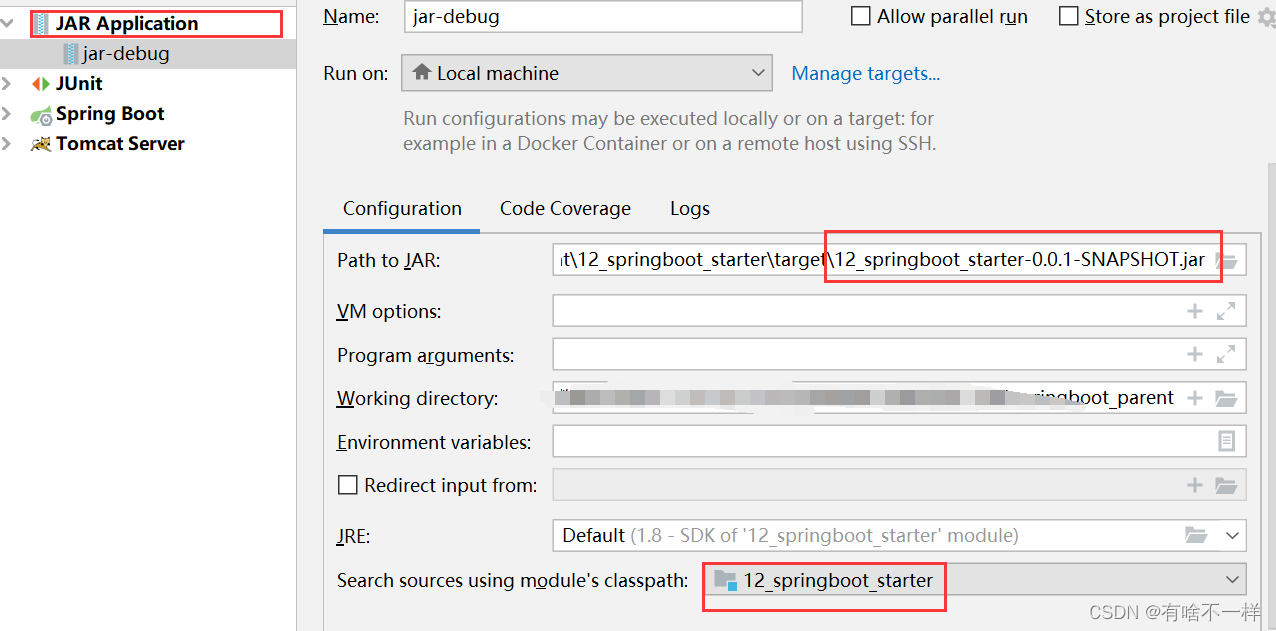The image size is (1276, 631).
Task: Click the Local machine house icon
Action: click(423, 72)
